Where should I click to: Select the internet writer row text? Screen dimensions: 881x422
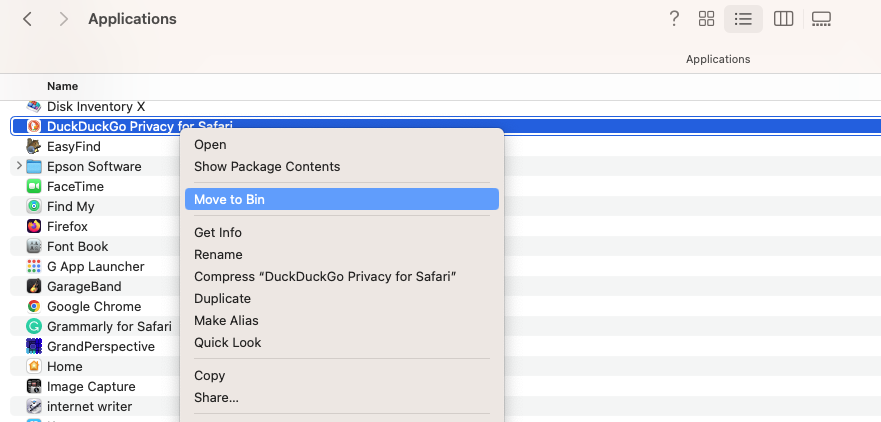click(89, 406)
